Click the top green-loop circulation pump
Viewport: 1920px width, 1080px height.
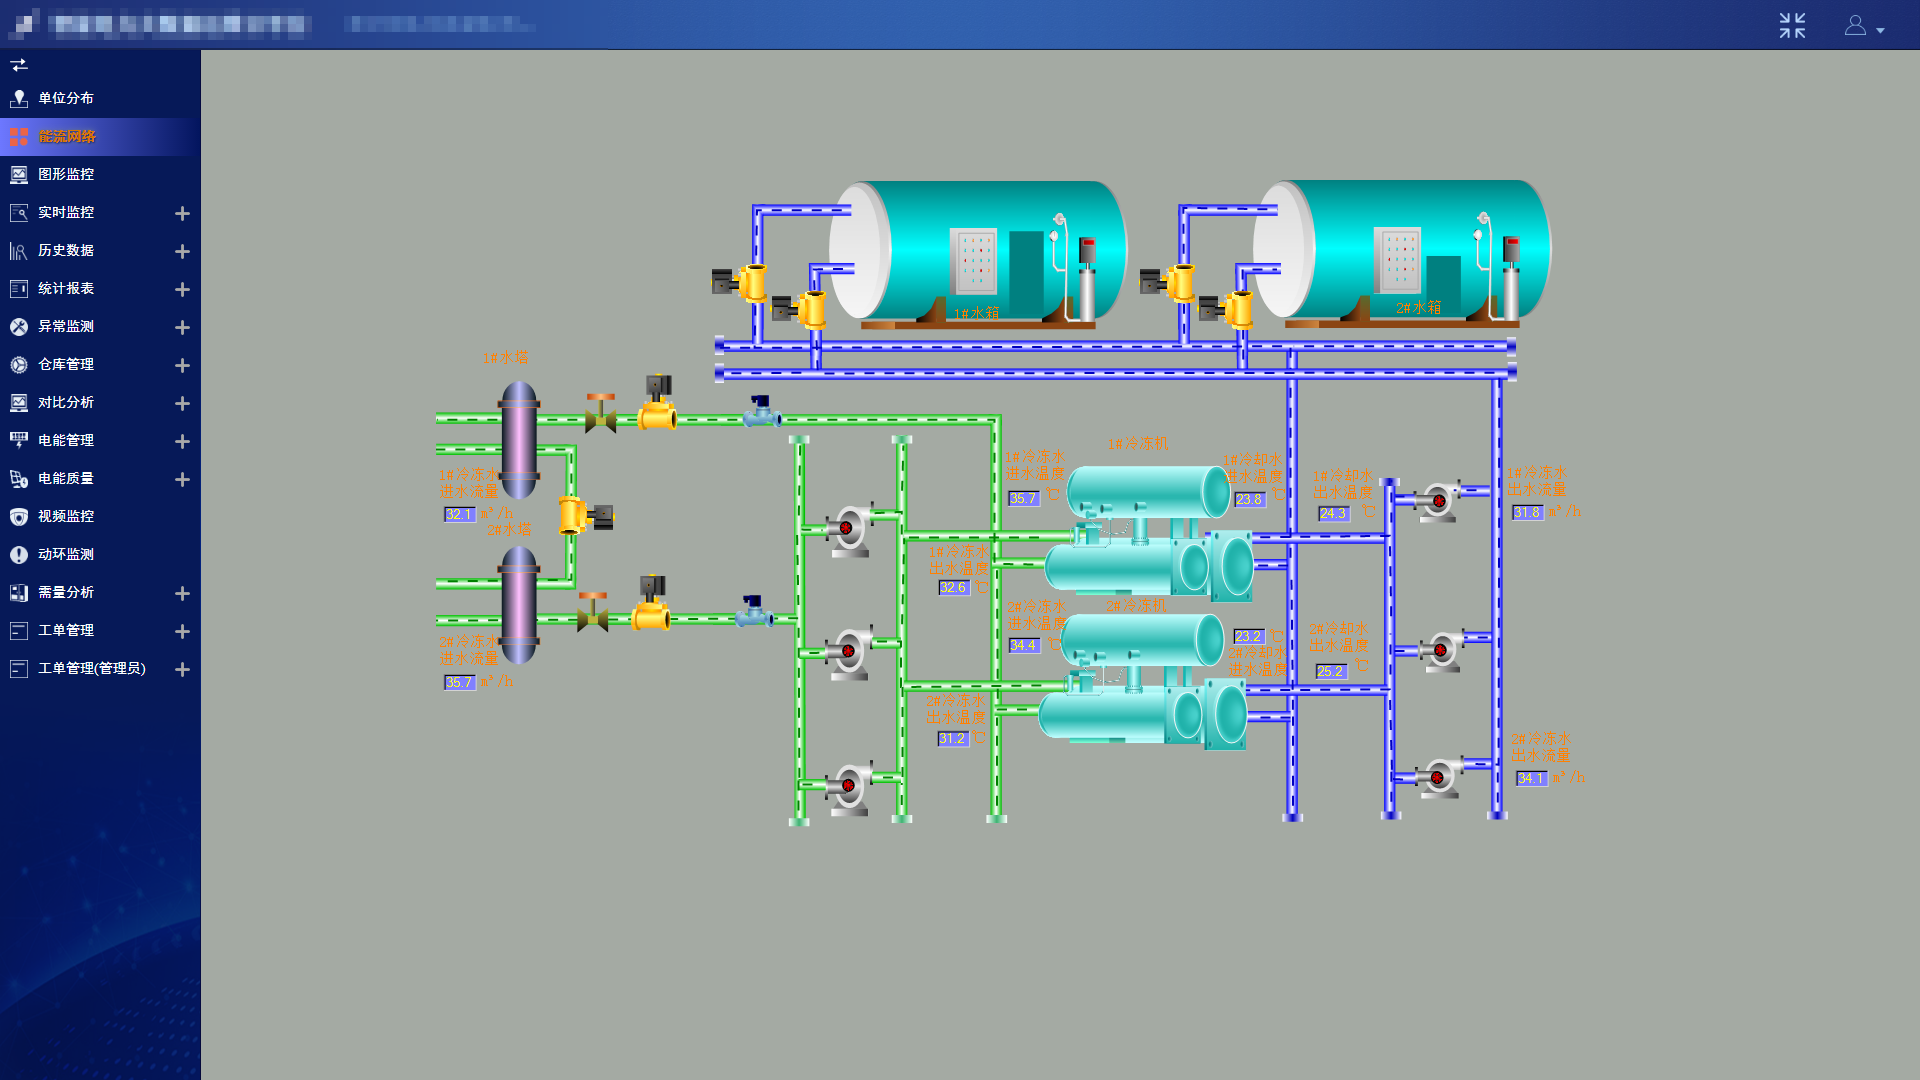[x=850, y=529]
